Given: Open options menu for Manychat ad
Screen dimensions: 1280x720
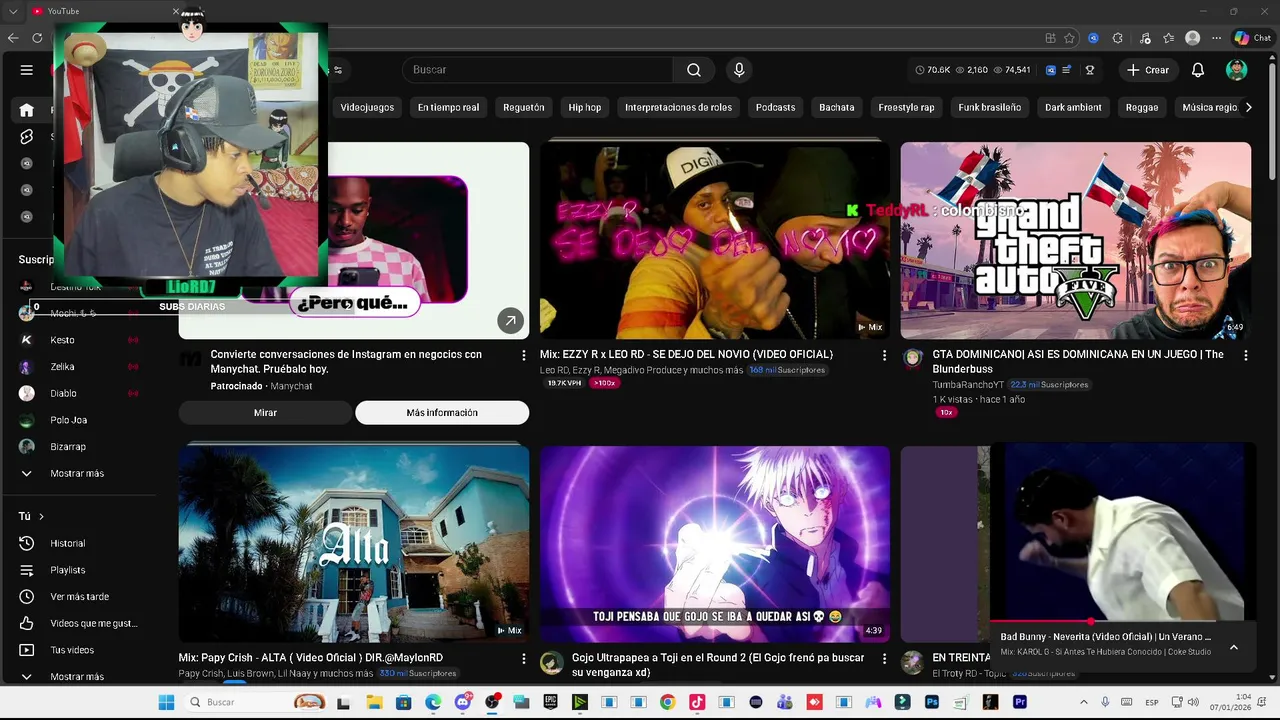Looking at the screenshot, I should pos(523,355).
